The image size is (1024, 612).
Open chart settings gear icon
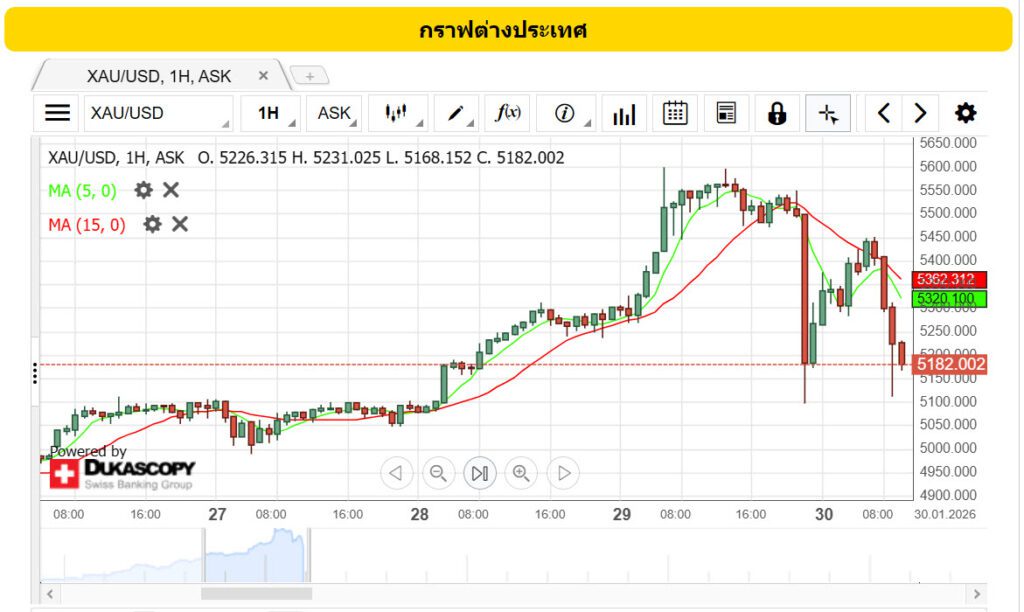965,113
